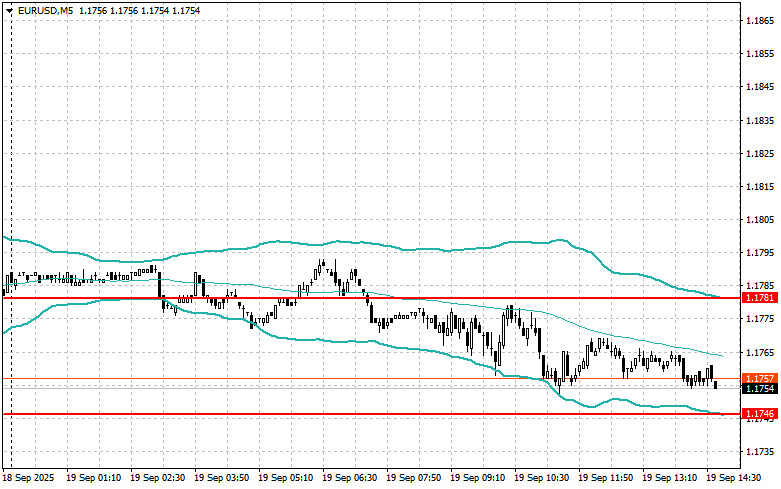Click the 19 Sep 05:10 time label
The width and height of the screenshot is (781, 489).
(285, 478)
